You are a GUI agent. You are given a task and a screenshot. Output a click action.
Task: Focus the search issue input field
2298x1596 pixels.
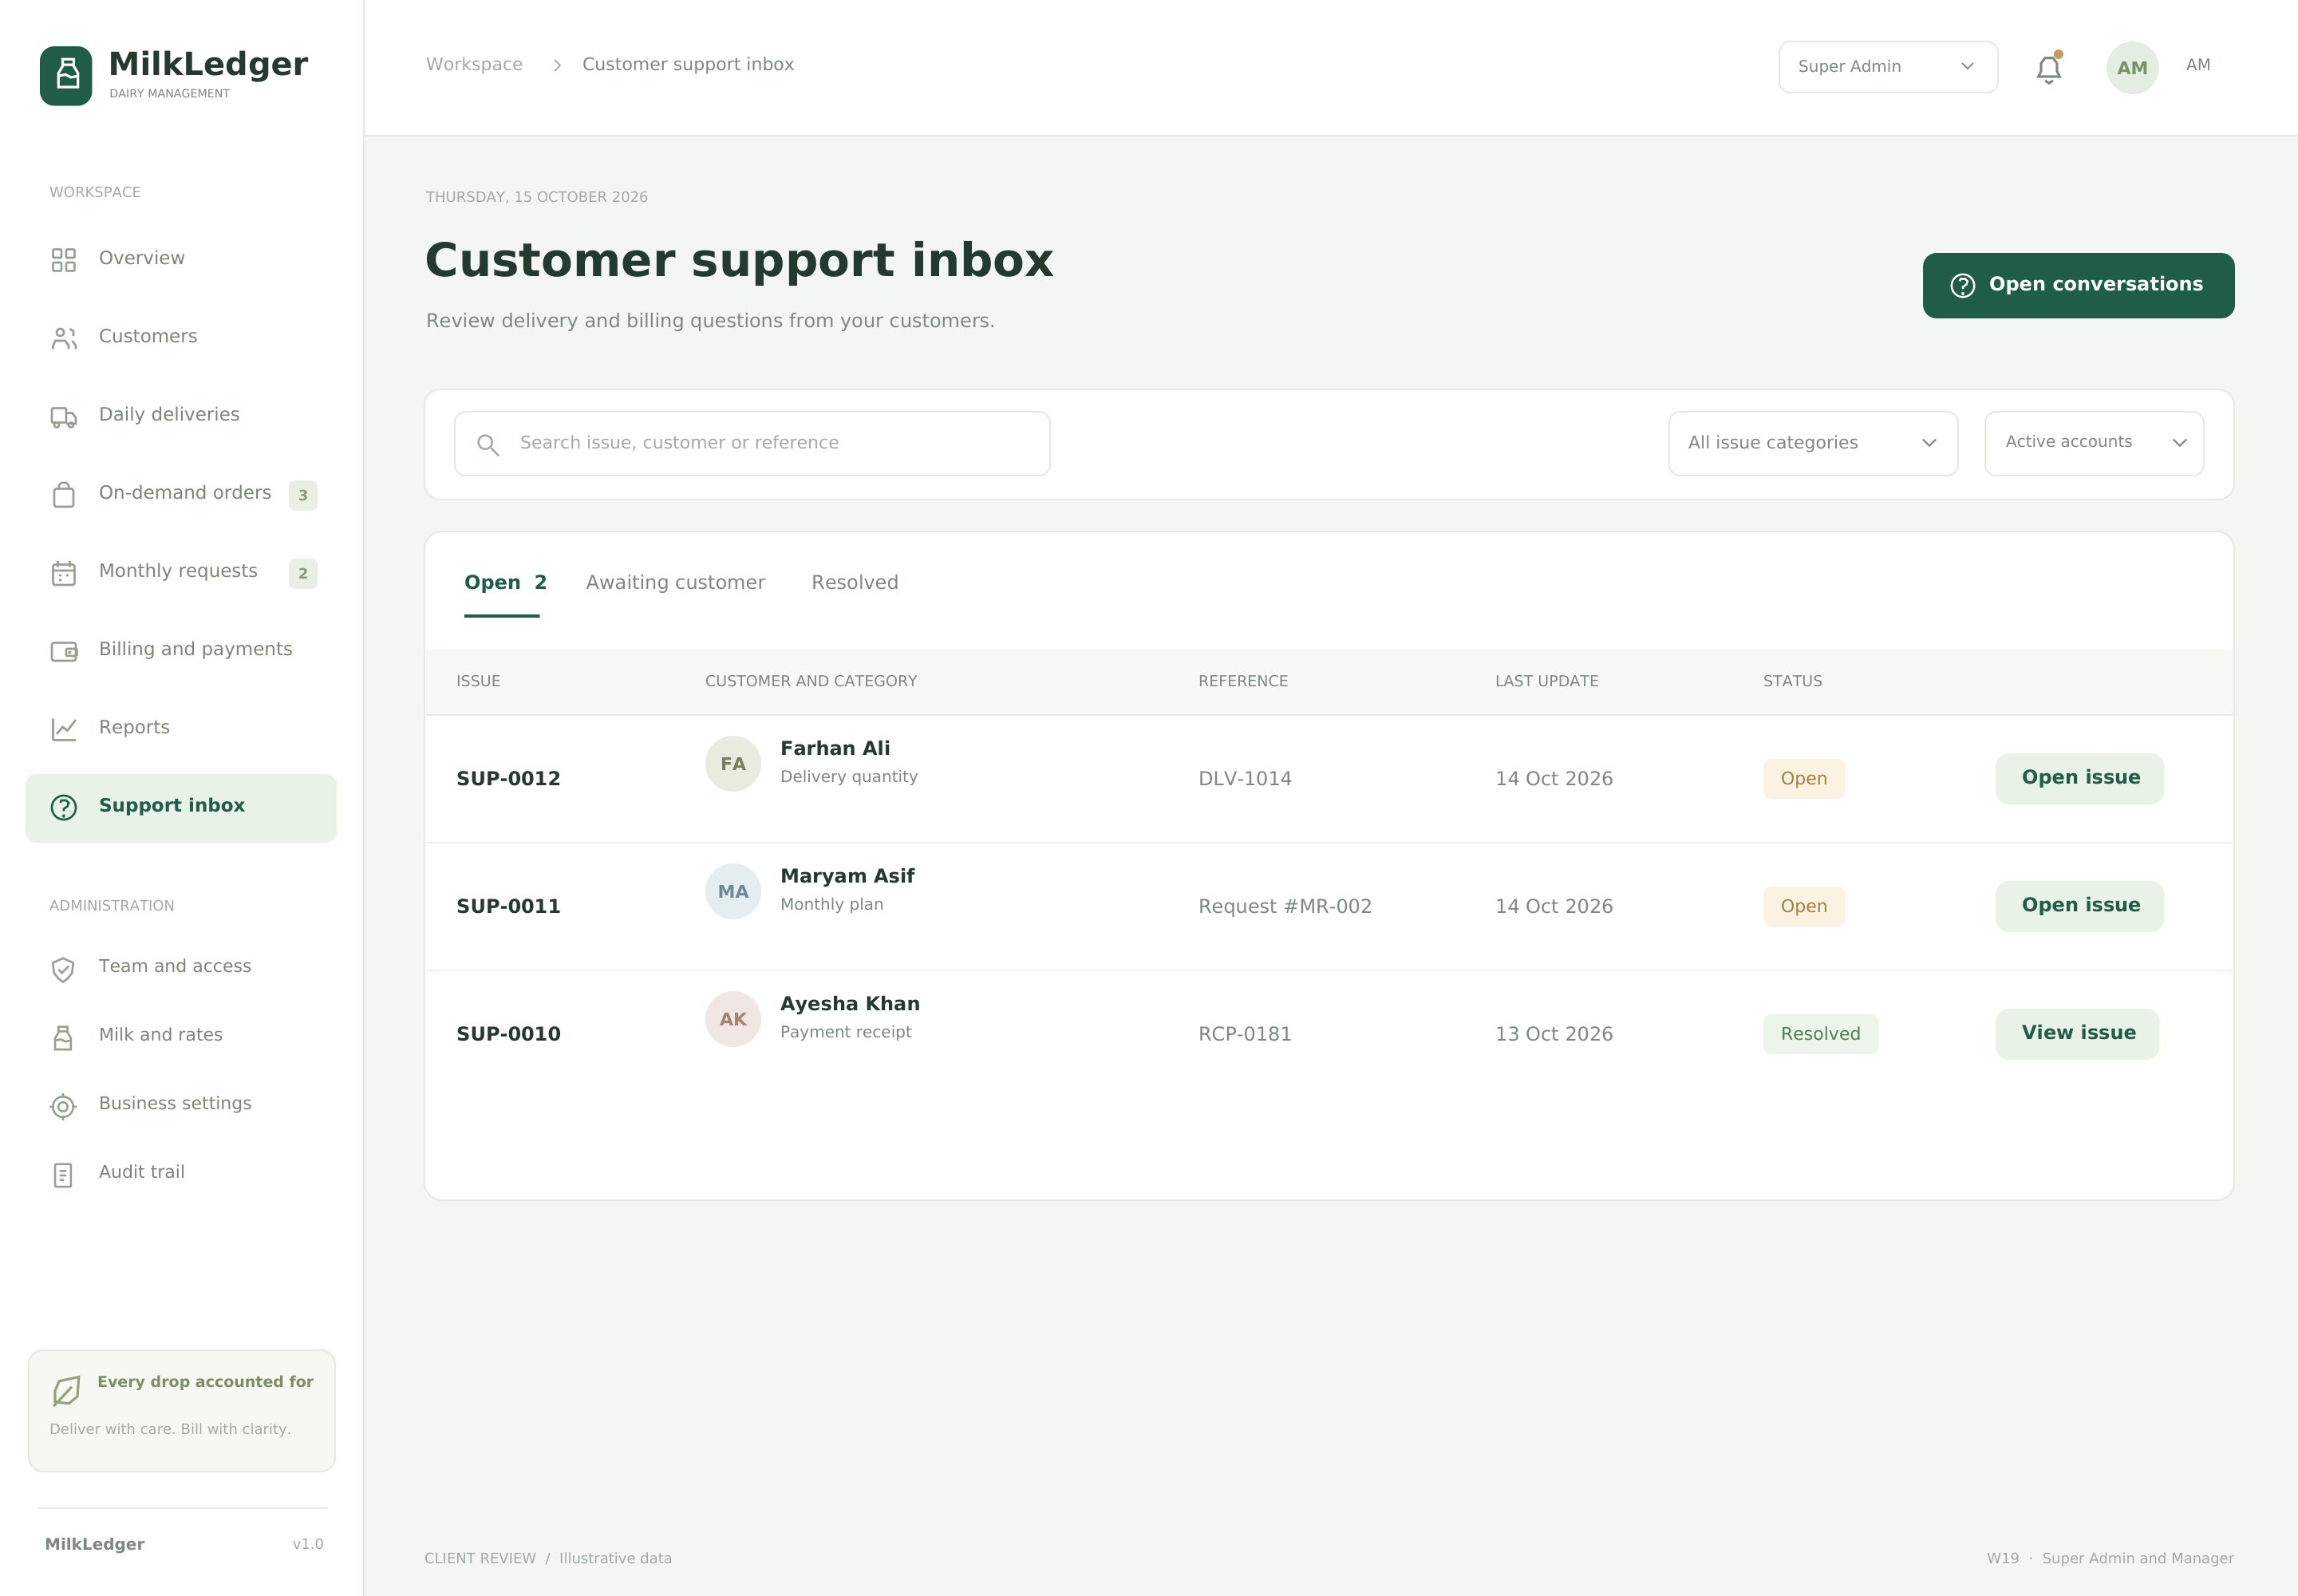click(x=752, y=443)
